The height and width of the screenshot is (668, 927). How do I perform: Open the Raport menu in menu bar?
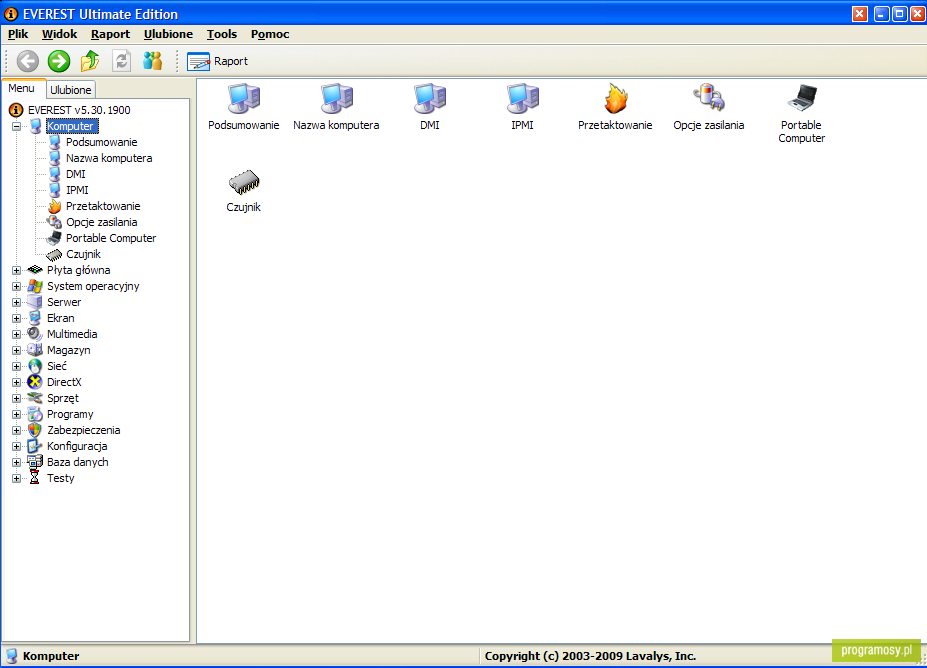pyautogui.click(x=110, y=34)
